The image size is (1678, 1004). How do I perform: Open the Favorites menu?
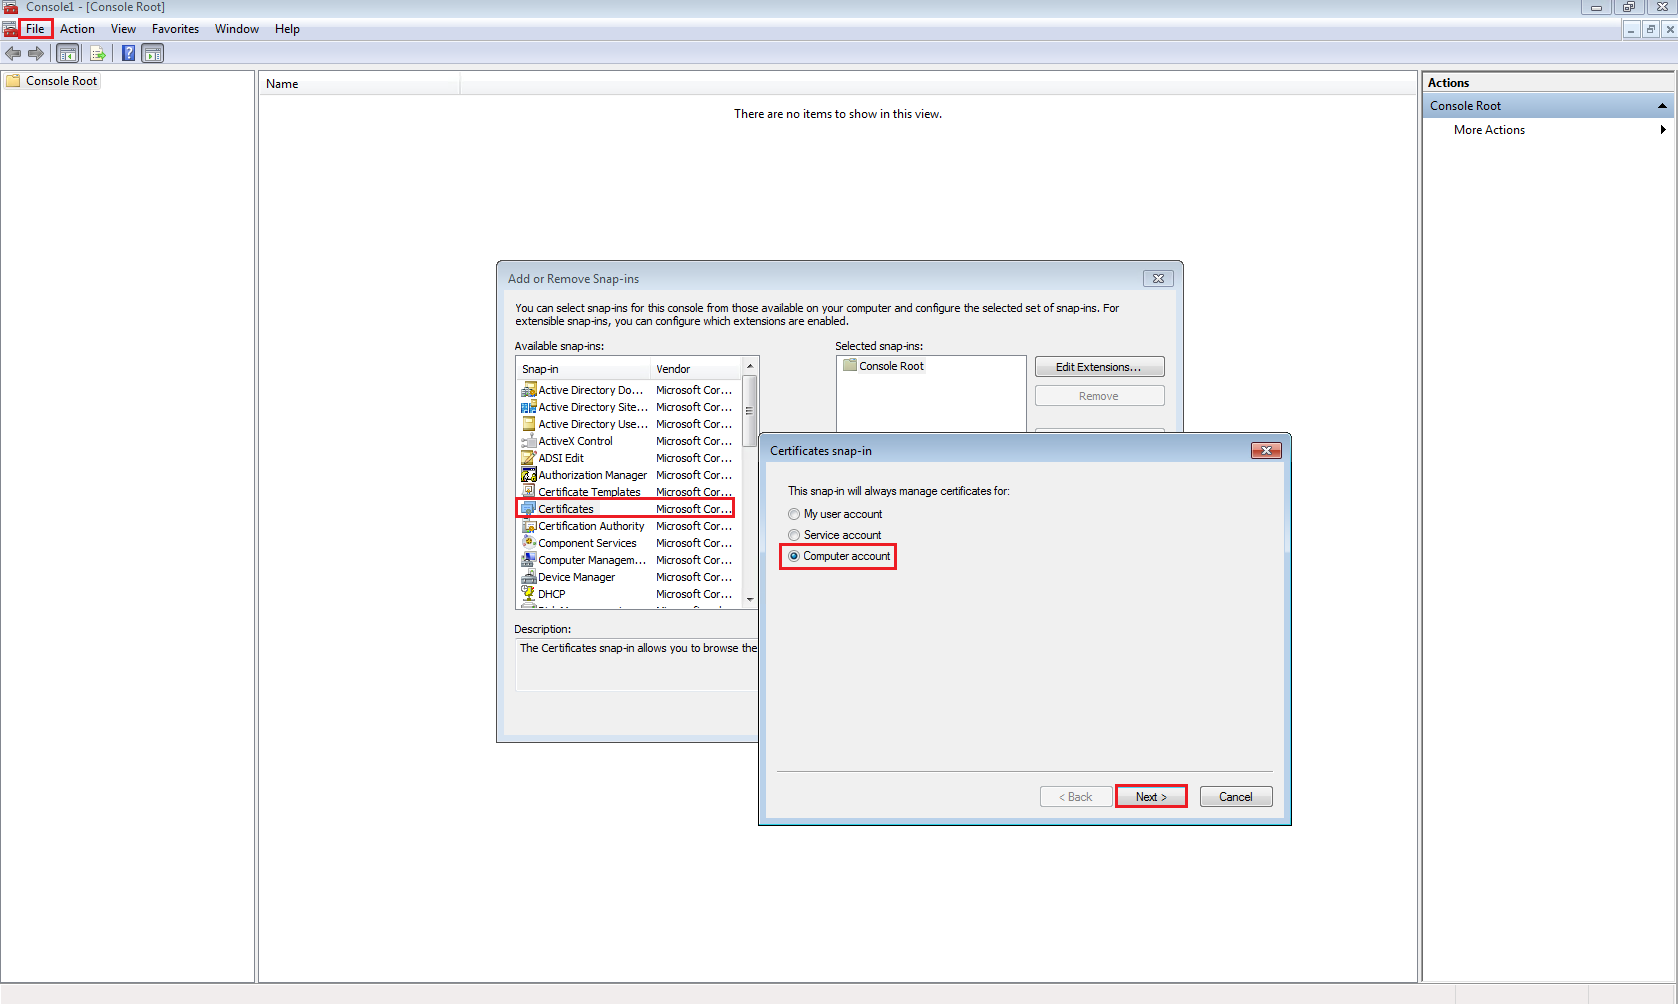[175, 29]
